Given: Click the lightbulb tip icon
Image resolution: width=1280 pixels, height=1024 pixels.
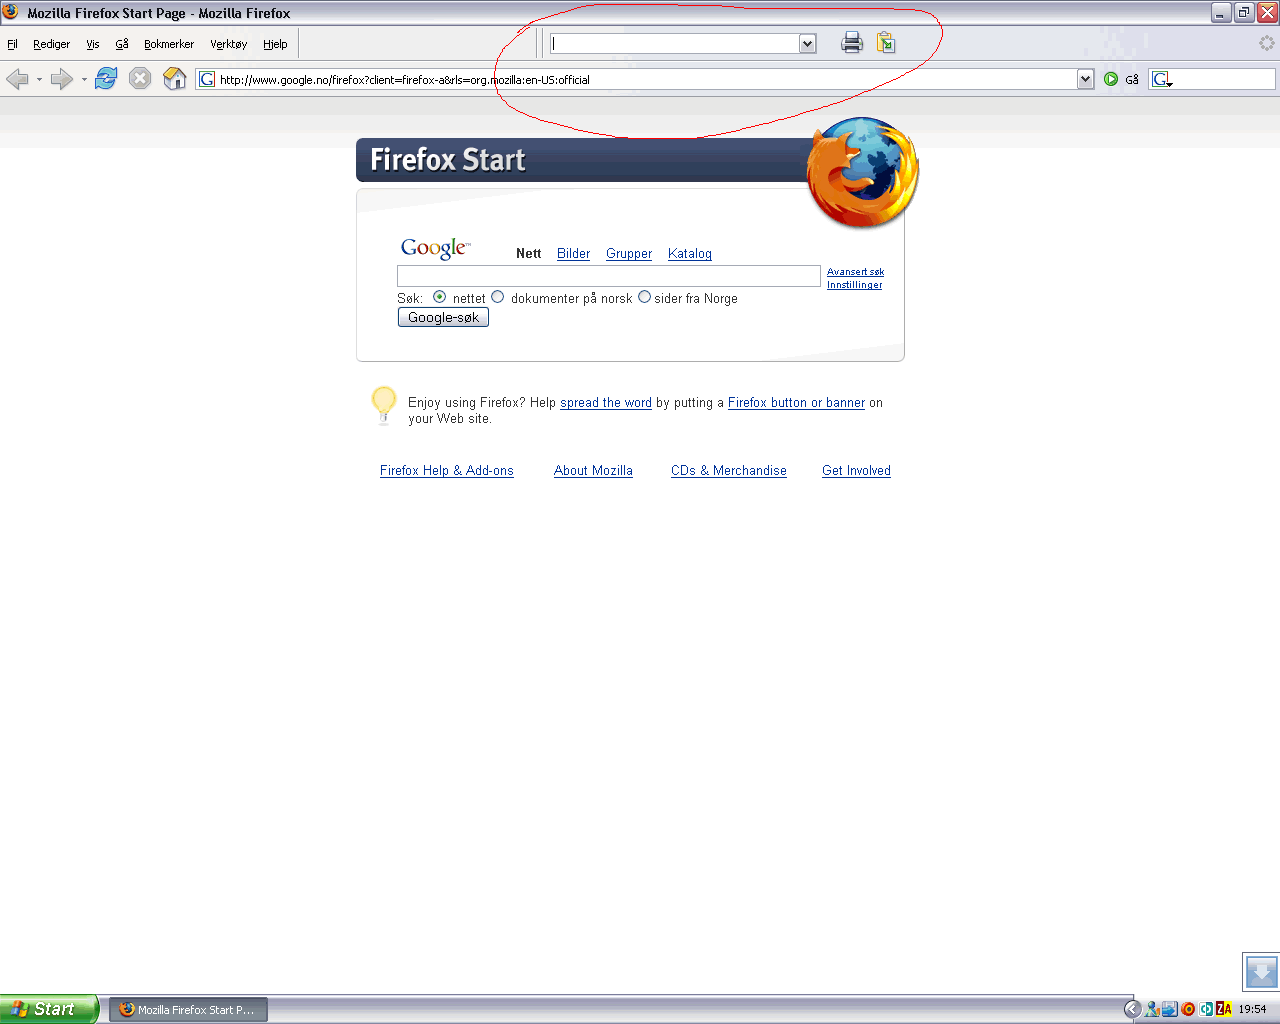Looking at the screenshot, I should click(x=384, y=405).
